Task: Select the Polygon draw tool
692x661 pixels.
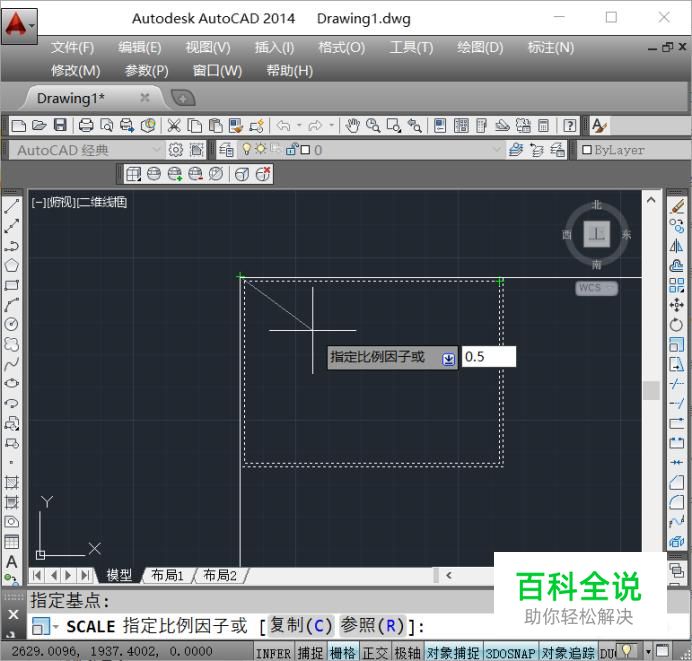Action: pyautogui.click(x=11, y=266)
